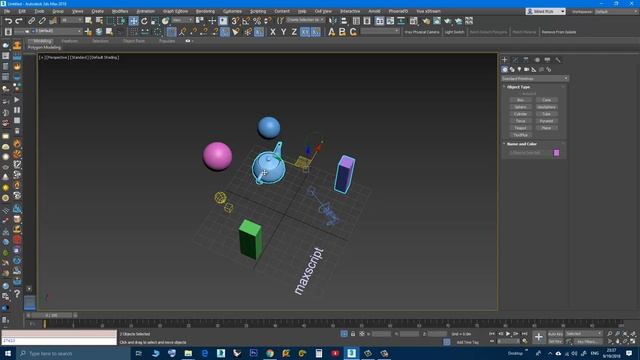Restrict to X axis button
Viewport: 640px width, 360px height.
(273, 32)
